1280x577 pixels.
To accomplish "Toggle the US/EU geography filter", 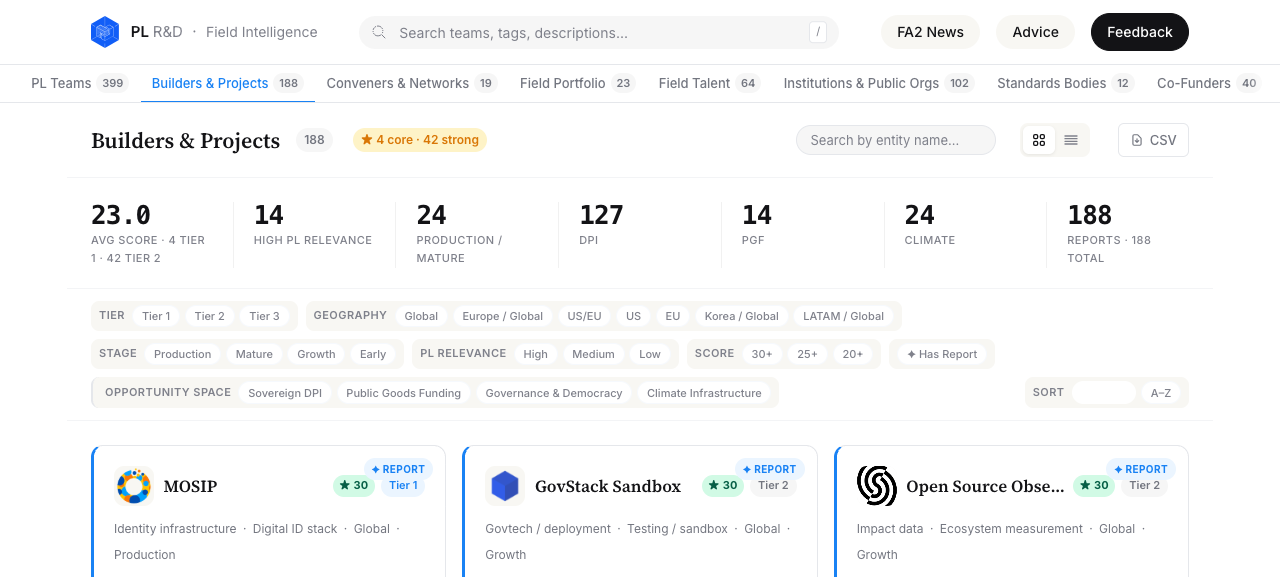I will tap(585, 316).
